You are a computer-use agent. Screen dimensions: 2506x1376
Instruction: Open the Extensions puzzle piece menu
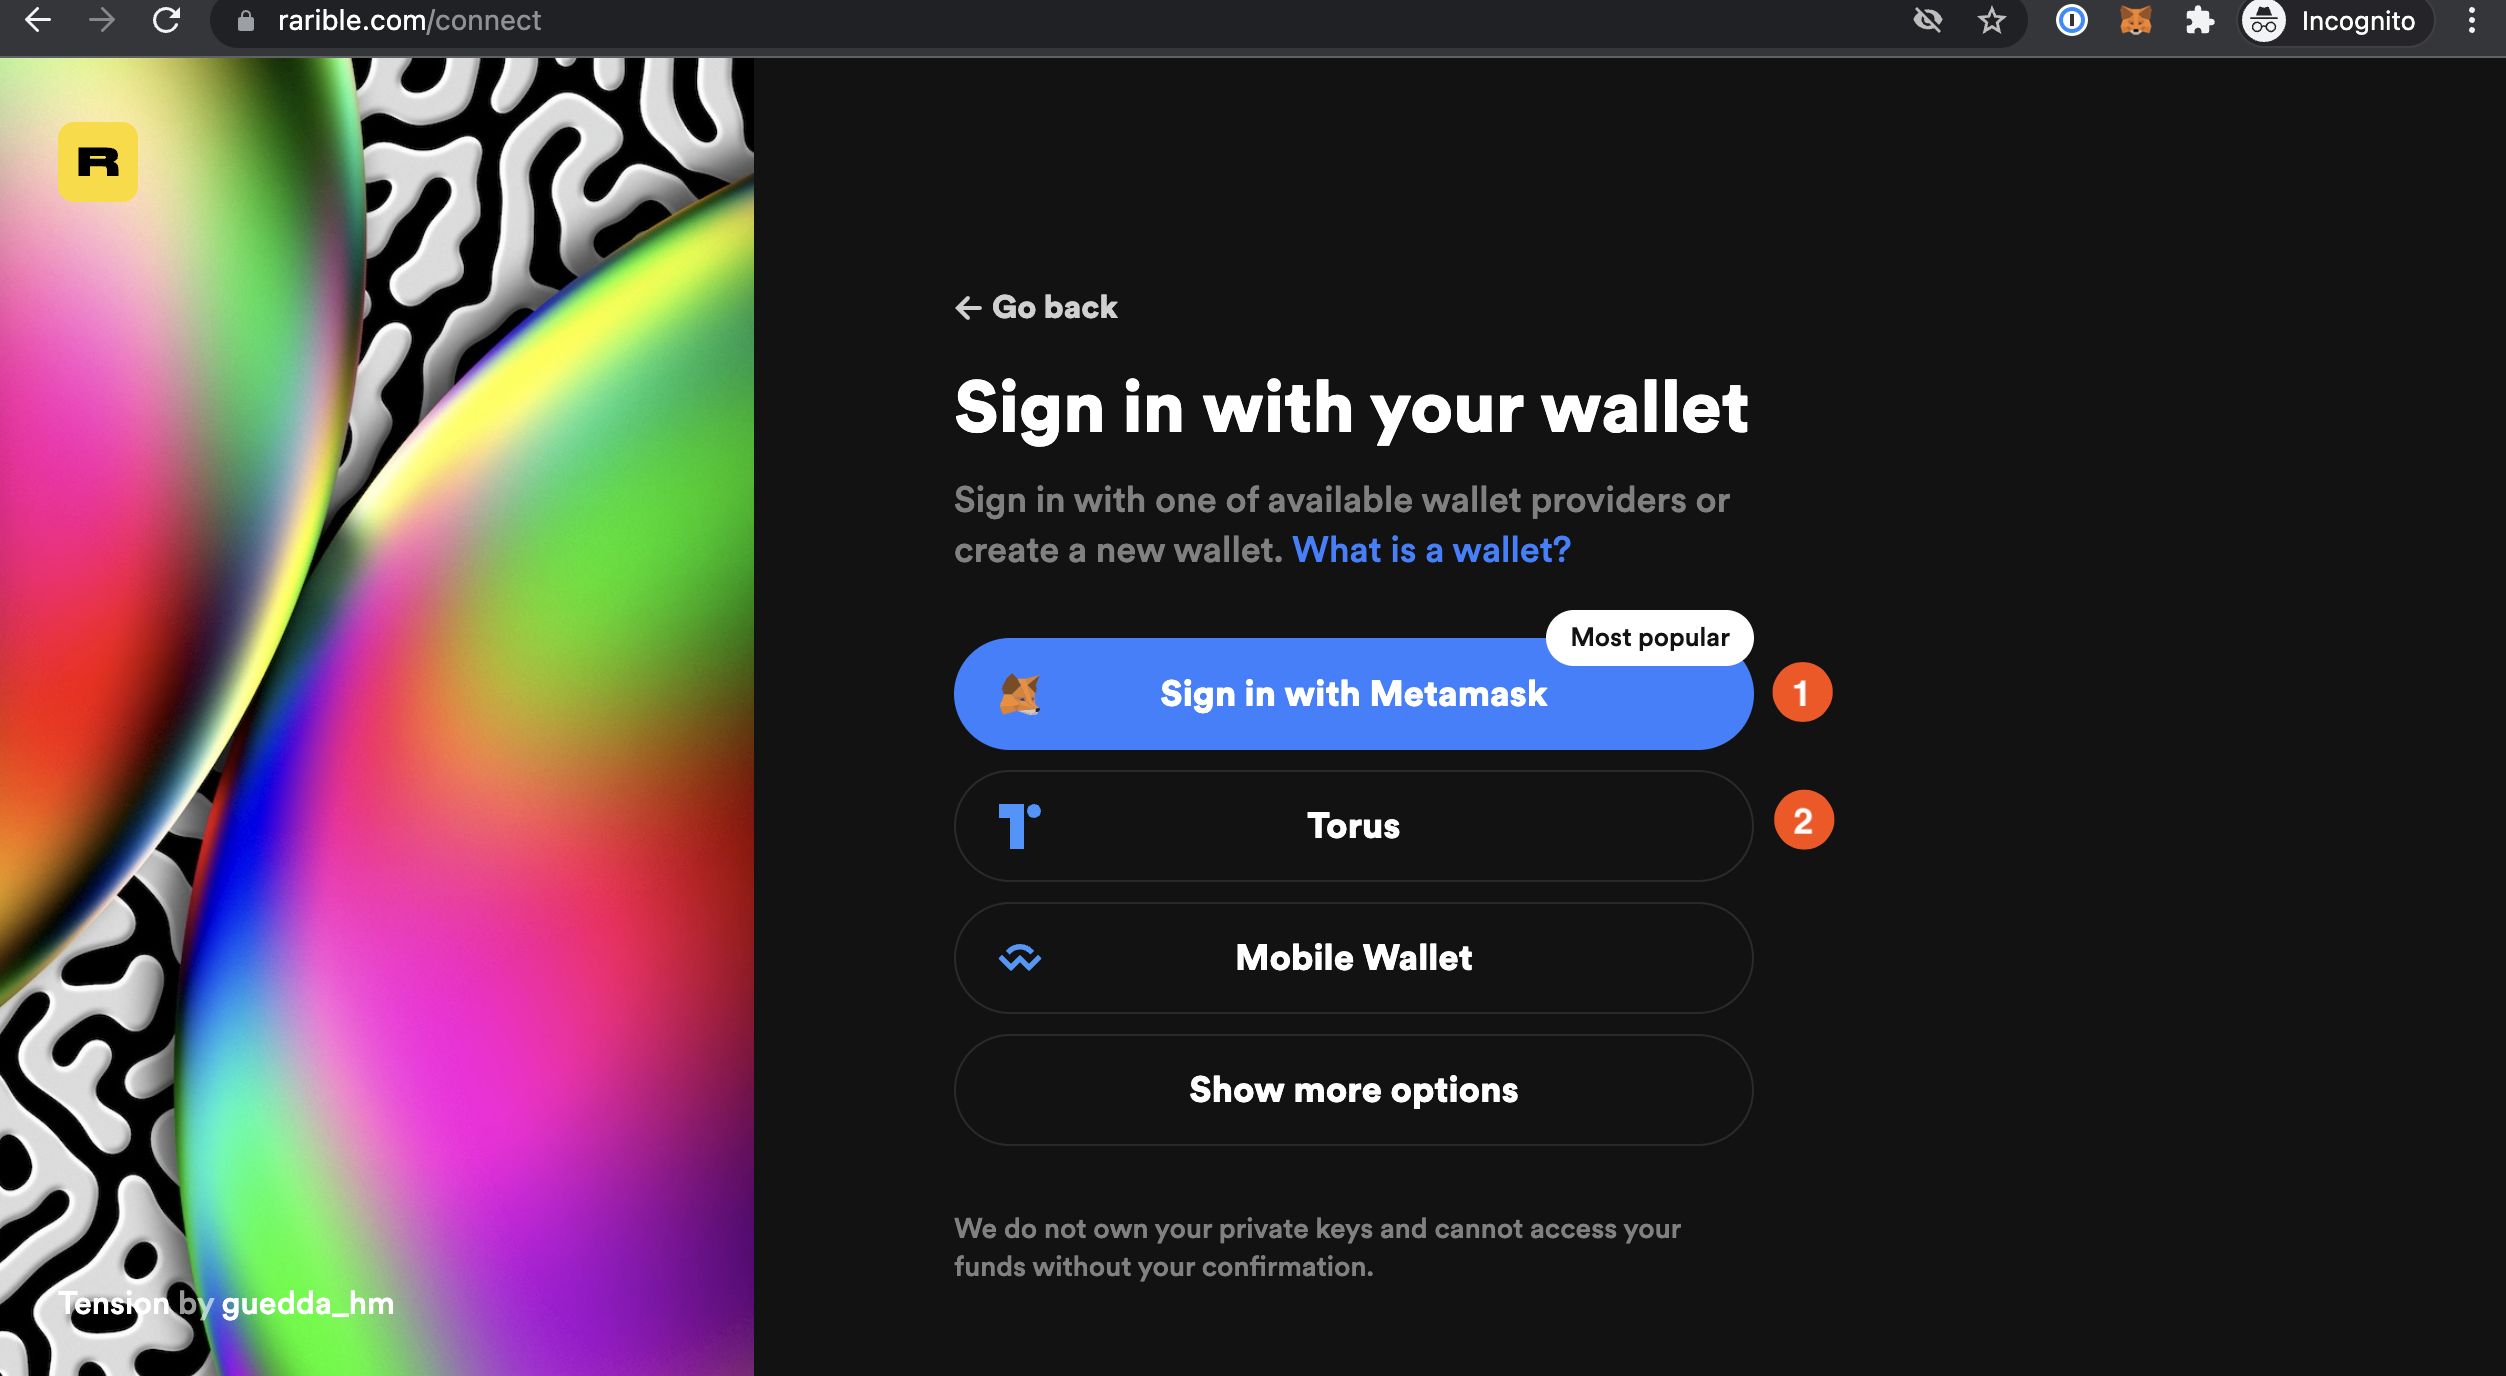coord(2199,21)
